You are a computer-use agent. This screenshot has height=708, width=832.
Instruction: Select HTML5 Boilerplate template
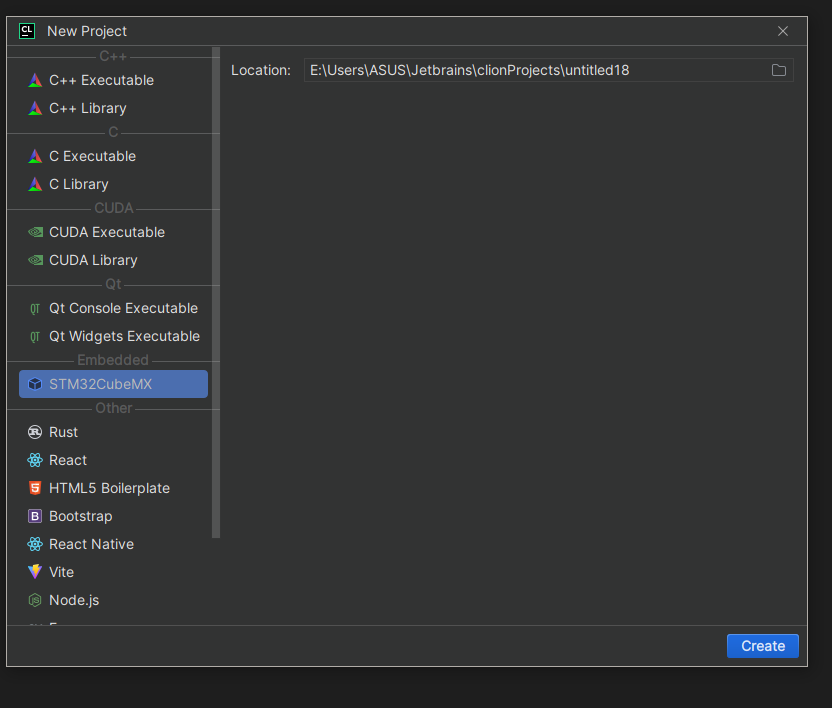[x=113, y=488]
